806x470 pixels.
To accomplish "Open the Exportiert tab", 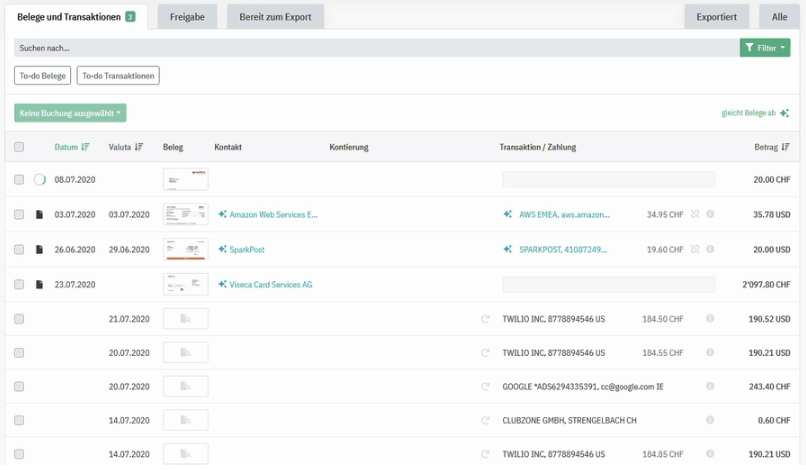I will click(x=716, y=17).
